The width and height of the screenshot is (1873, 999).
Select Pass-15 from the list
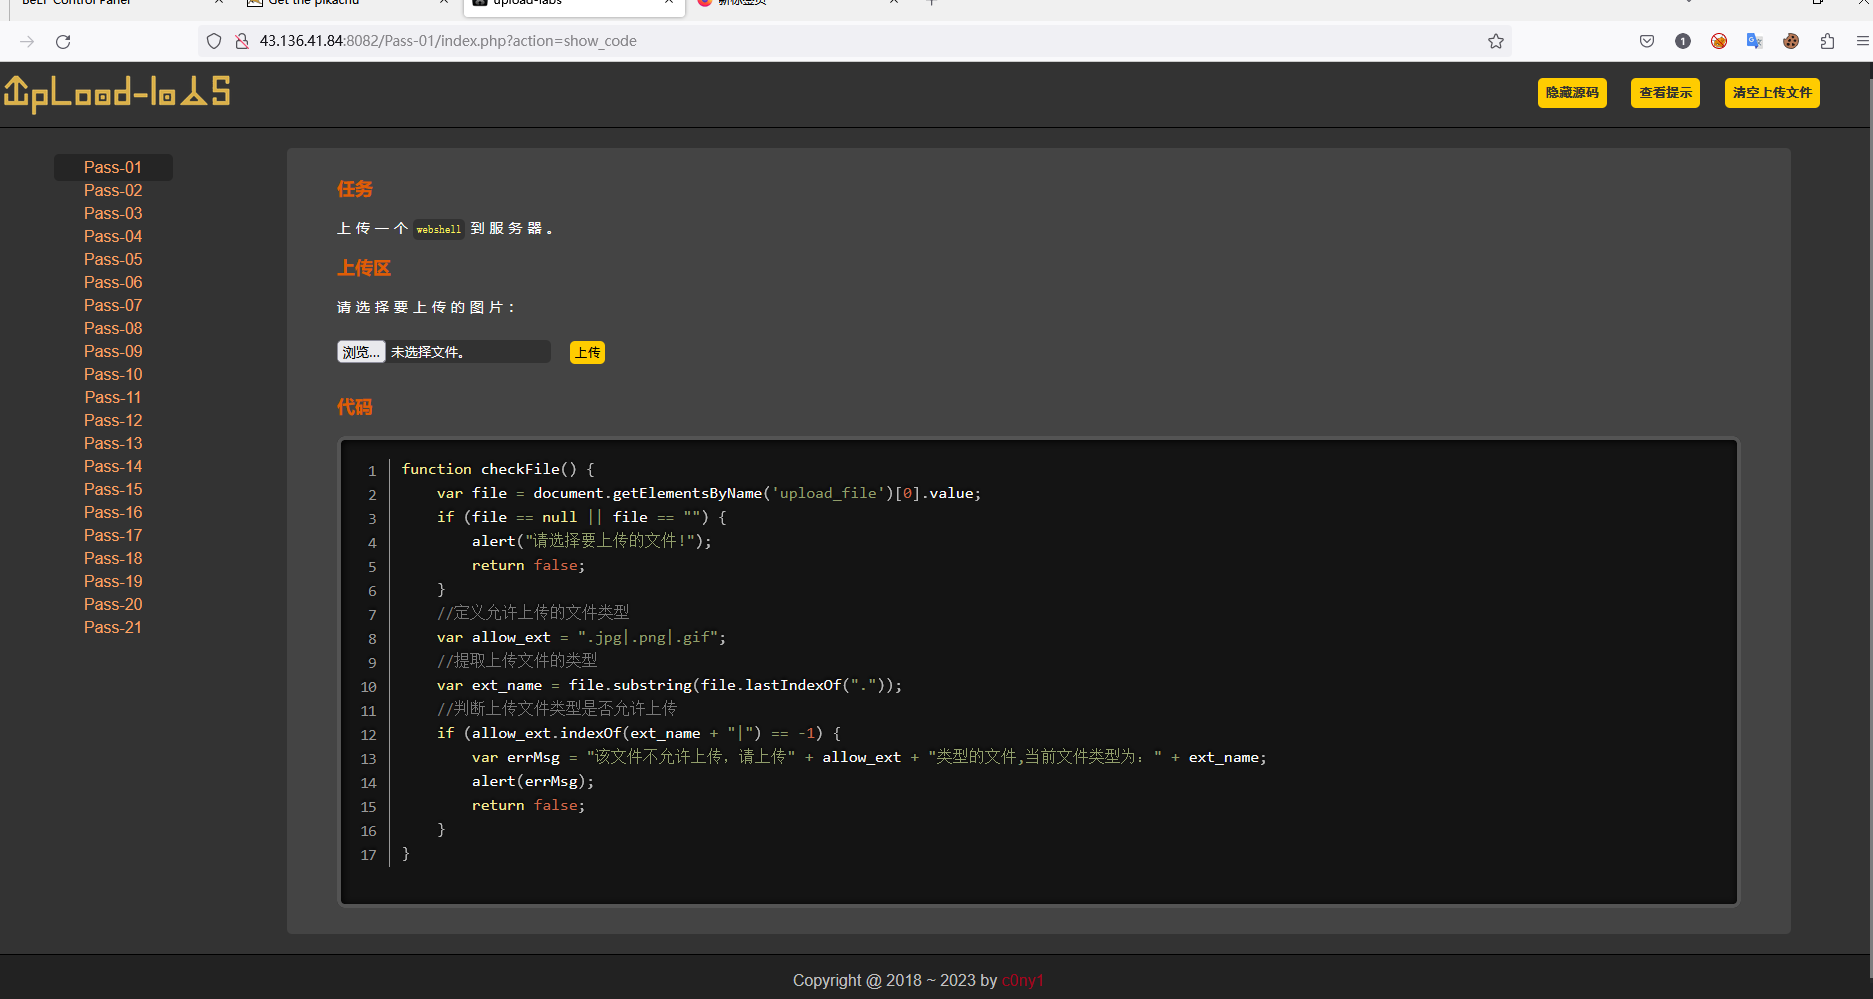[x=113, y=489]
